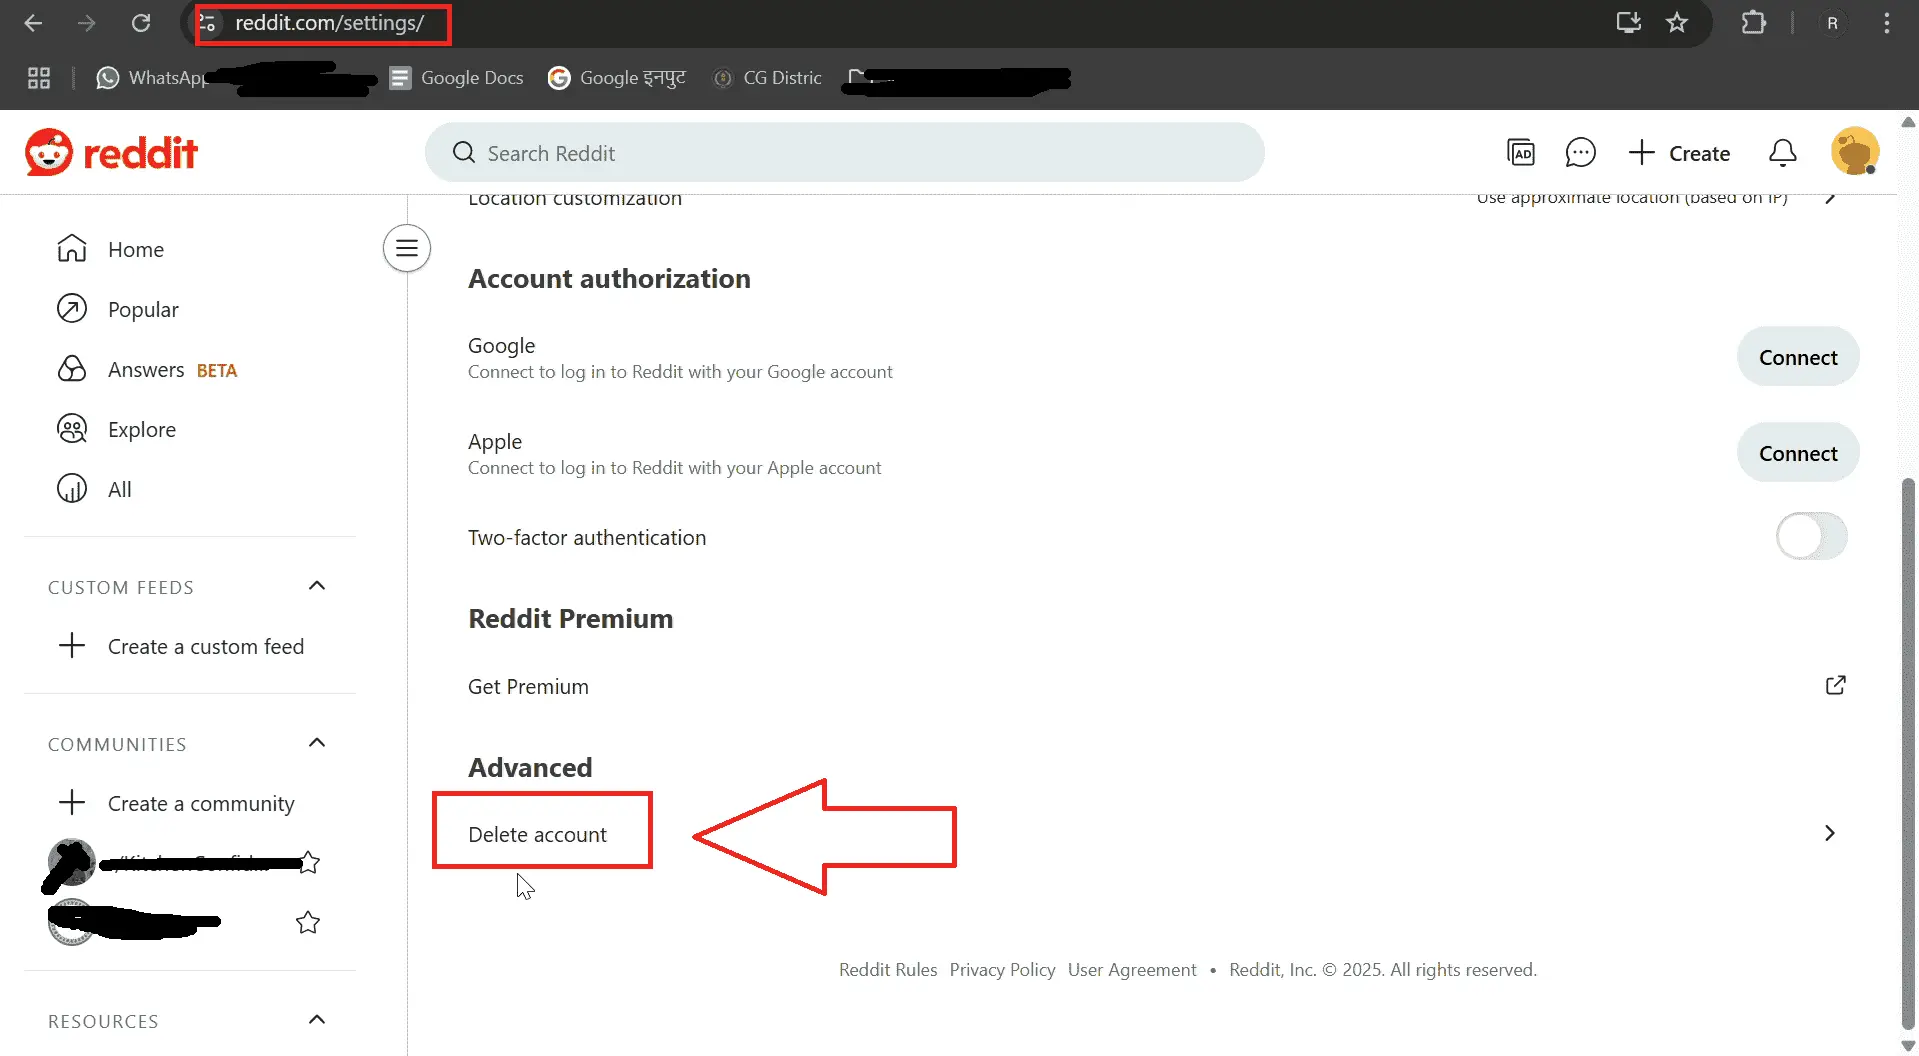
Task: Click the scrollbar down arrow
Action: coord(1908,1046)
